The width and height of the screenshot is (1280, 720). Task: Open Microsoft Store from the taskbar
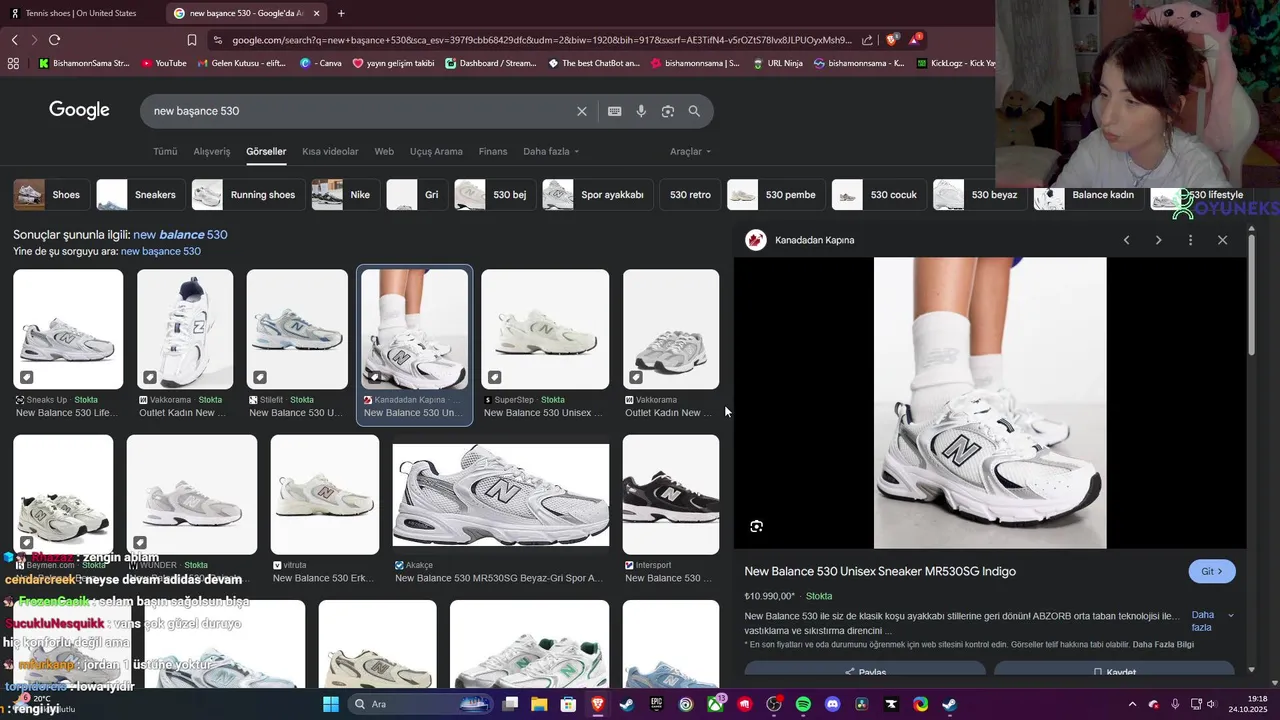(568, 704)
